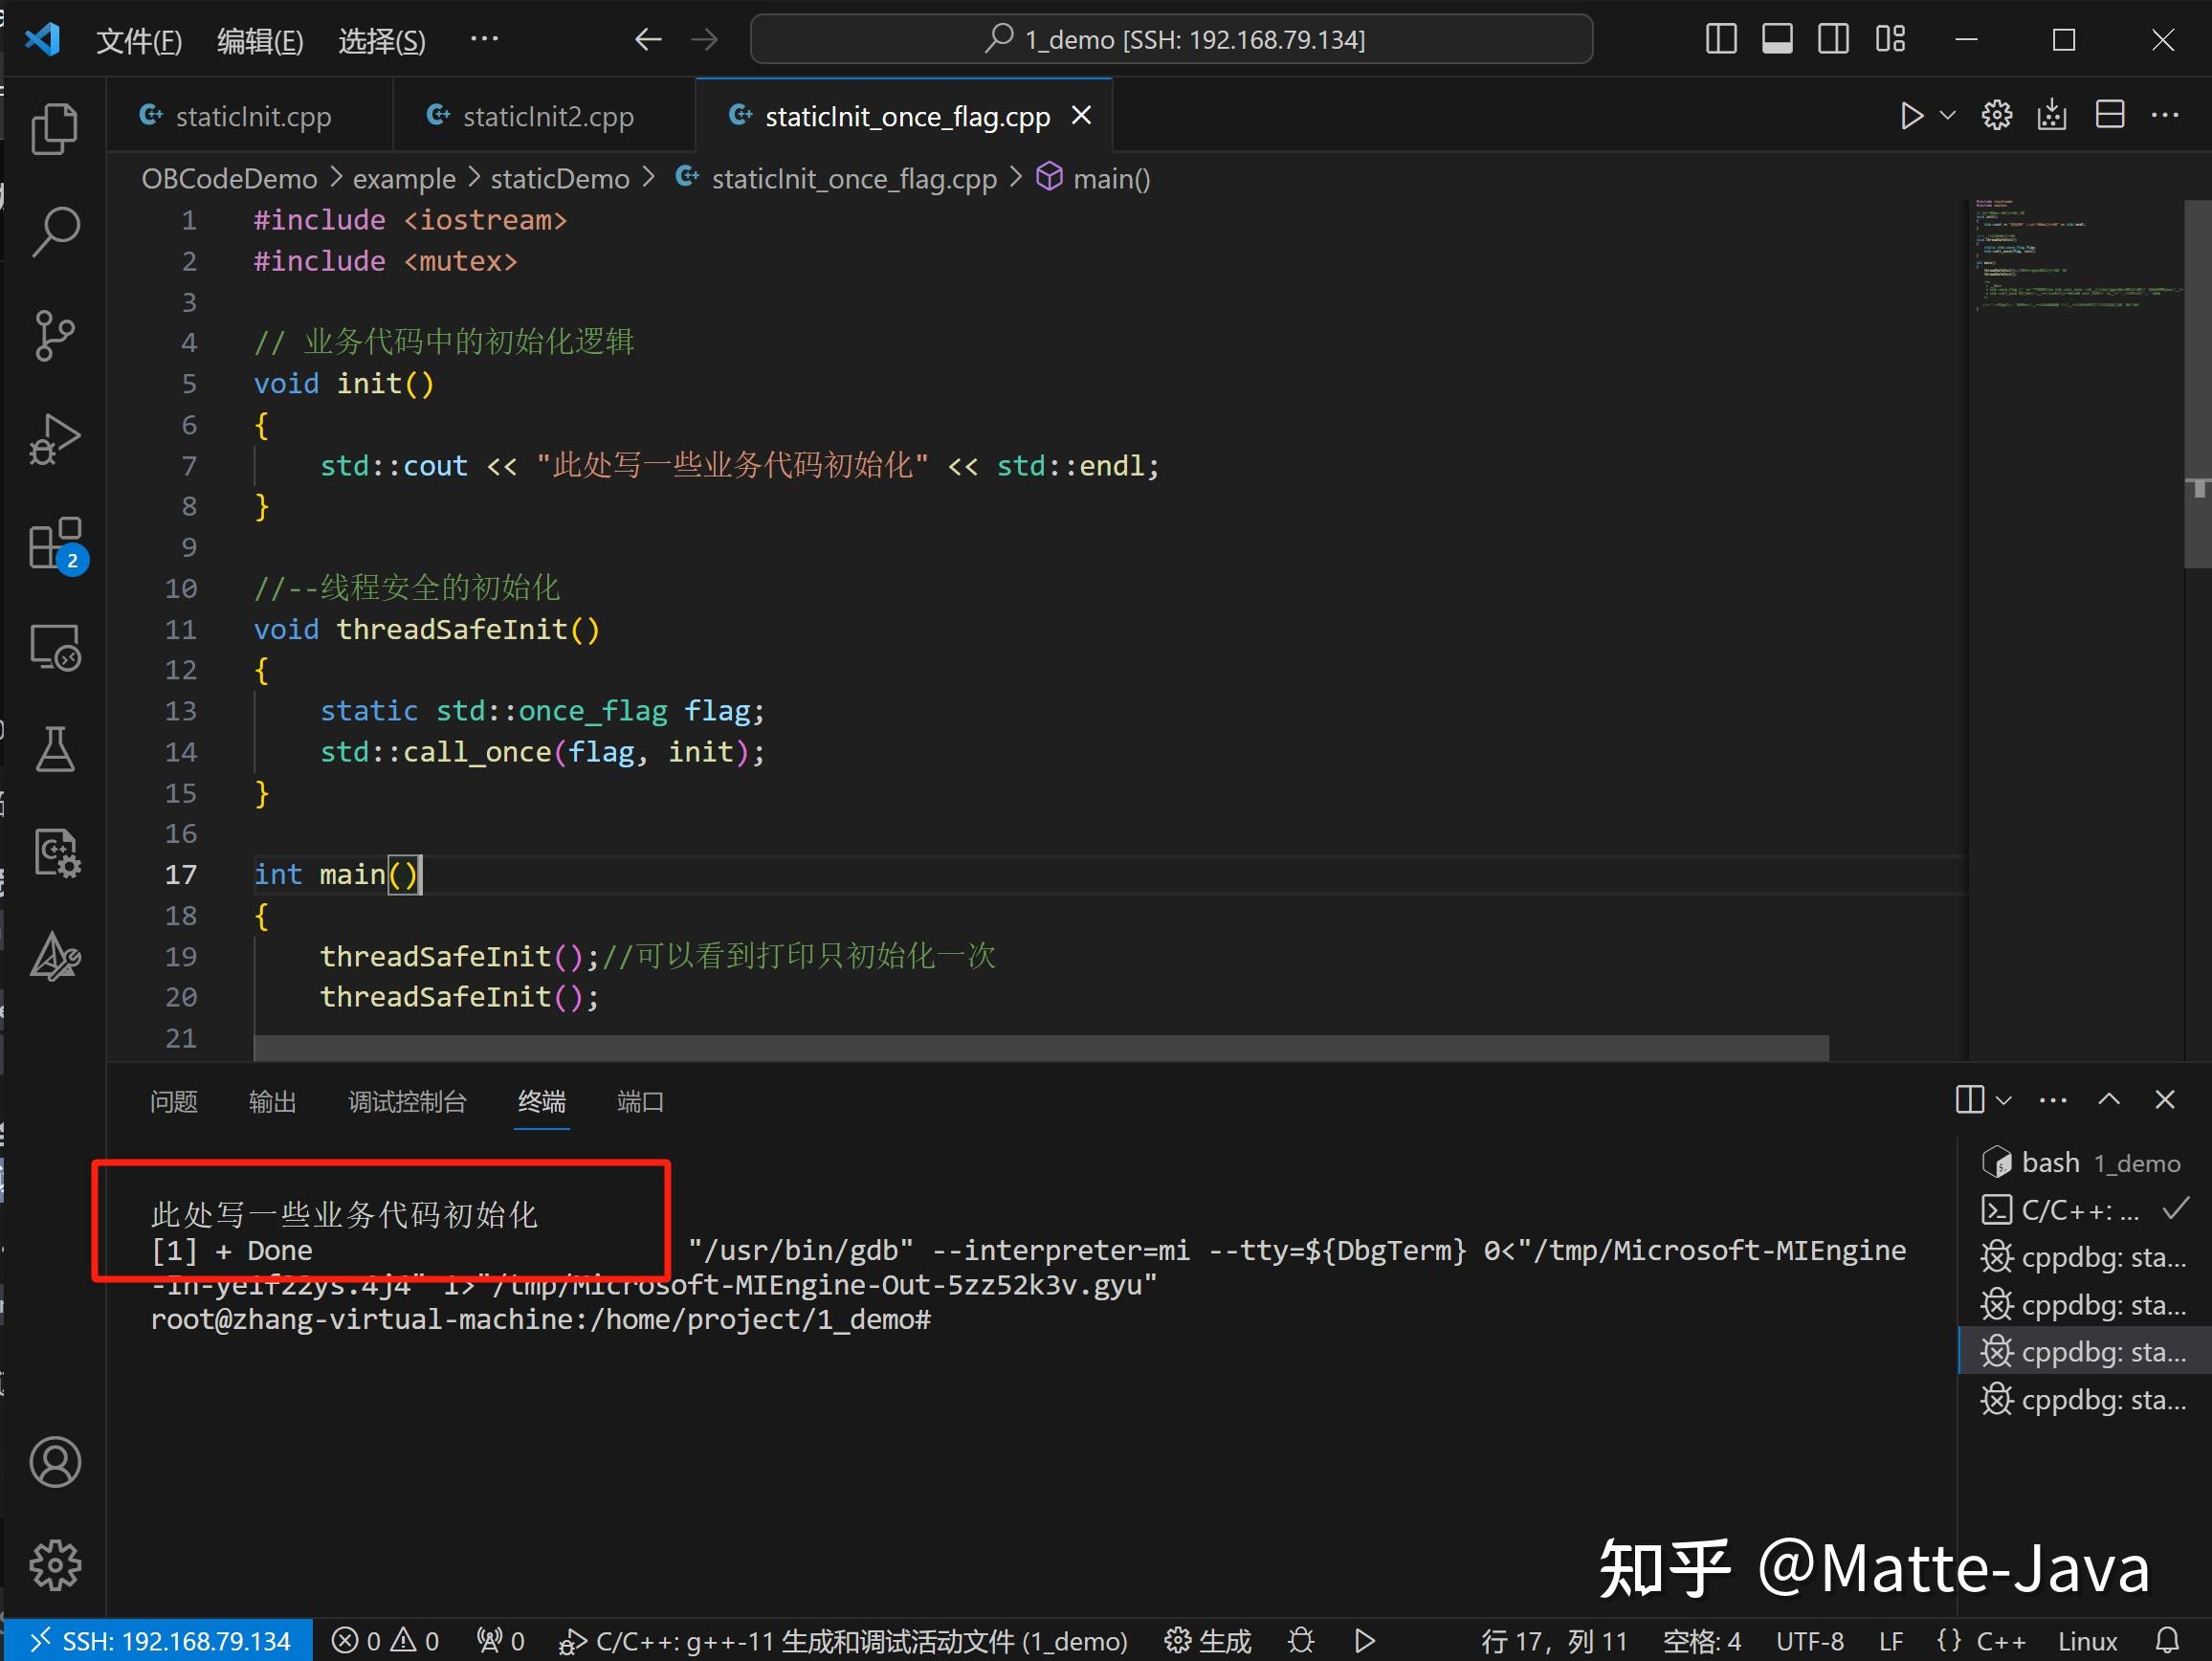
Task: Open the Extensions view
Action: 55,545
